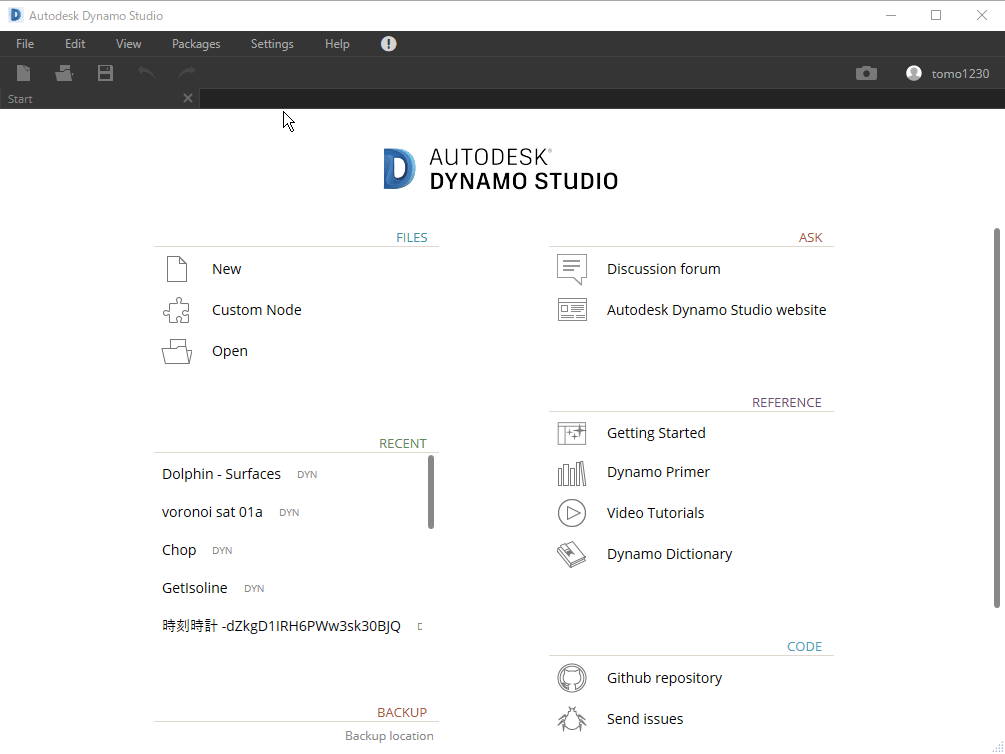The image size is (1005, 754).
Task: Open the Help menu
Action: pos(337,44)
